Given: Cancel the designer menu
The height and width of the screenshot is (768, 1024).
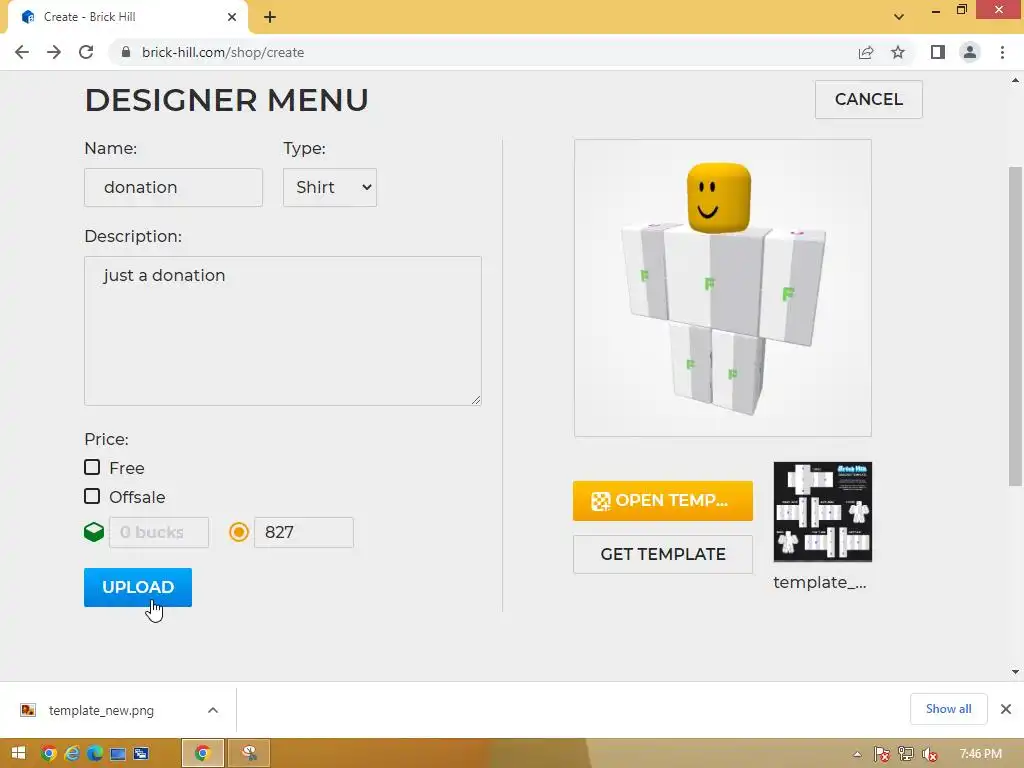Looking at the screenshot, I should (868, 99).
